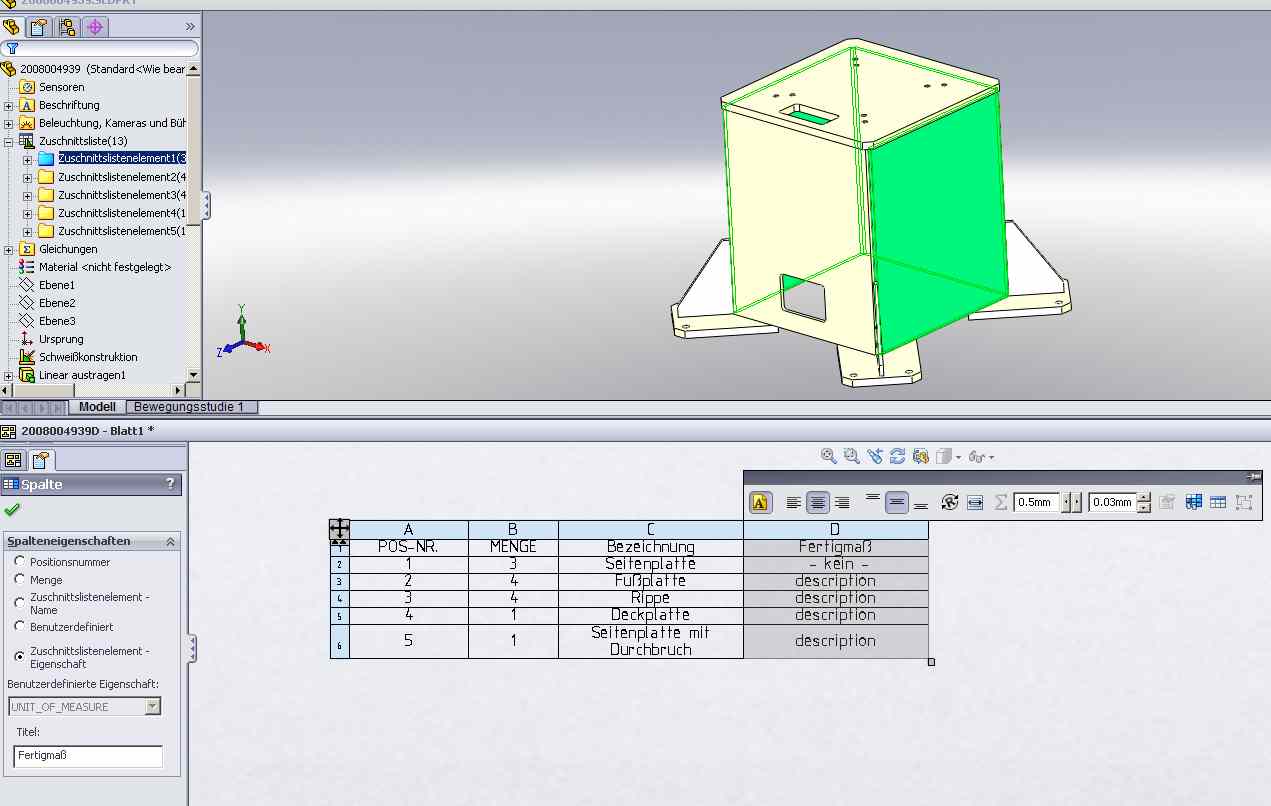Screen dimensions: 1271x806
Task: Expand the Linear austragen1 feature
Action: pyautogui.click(x=9, y=375)
